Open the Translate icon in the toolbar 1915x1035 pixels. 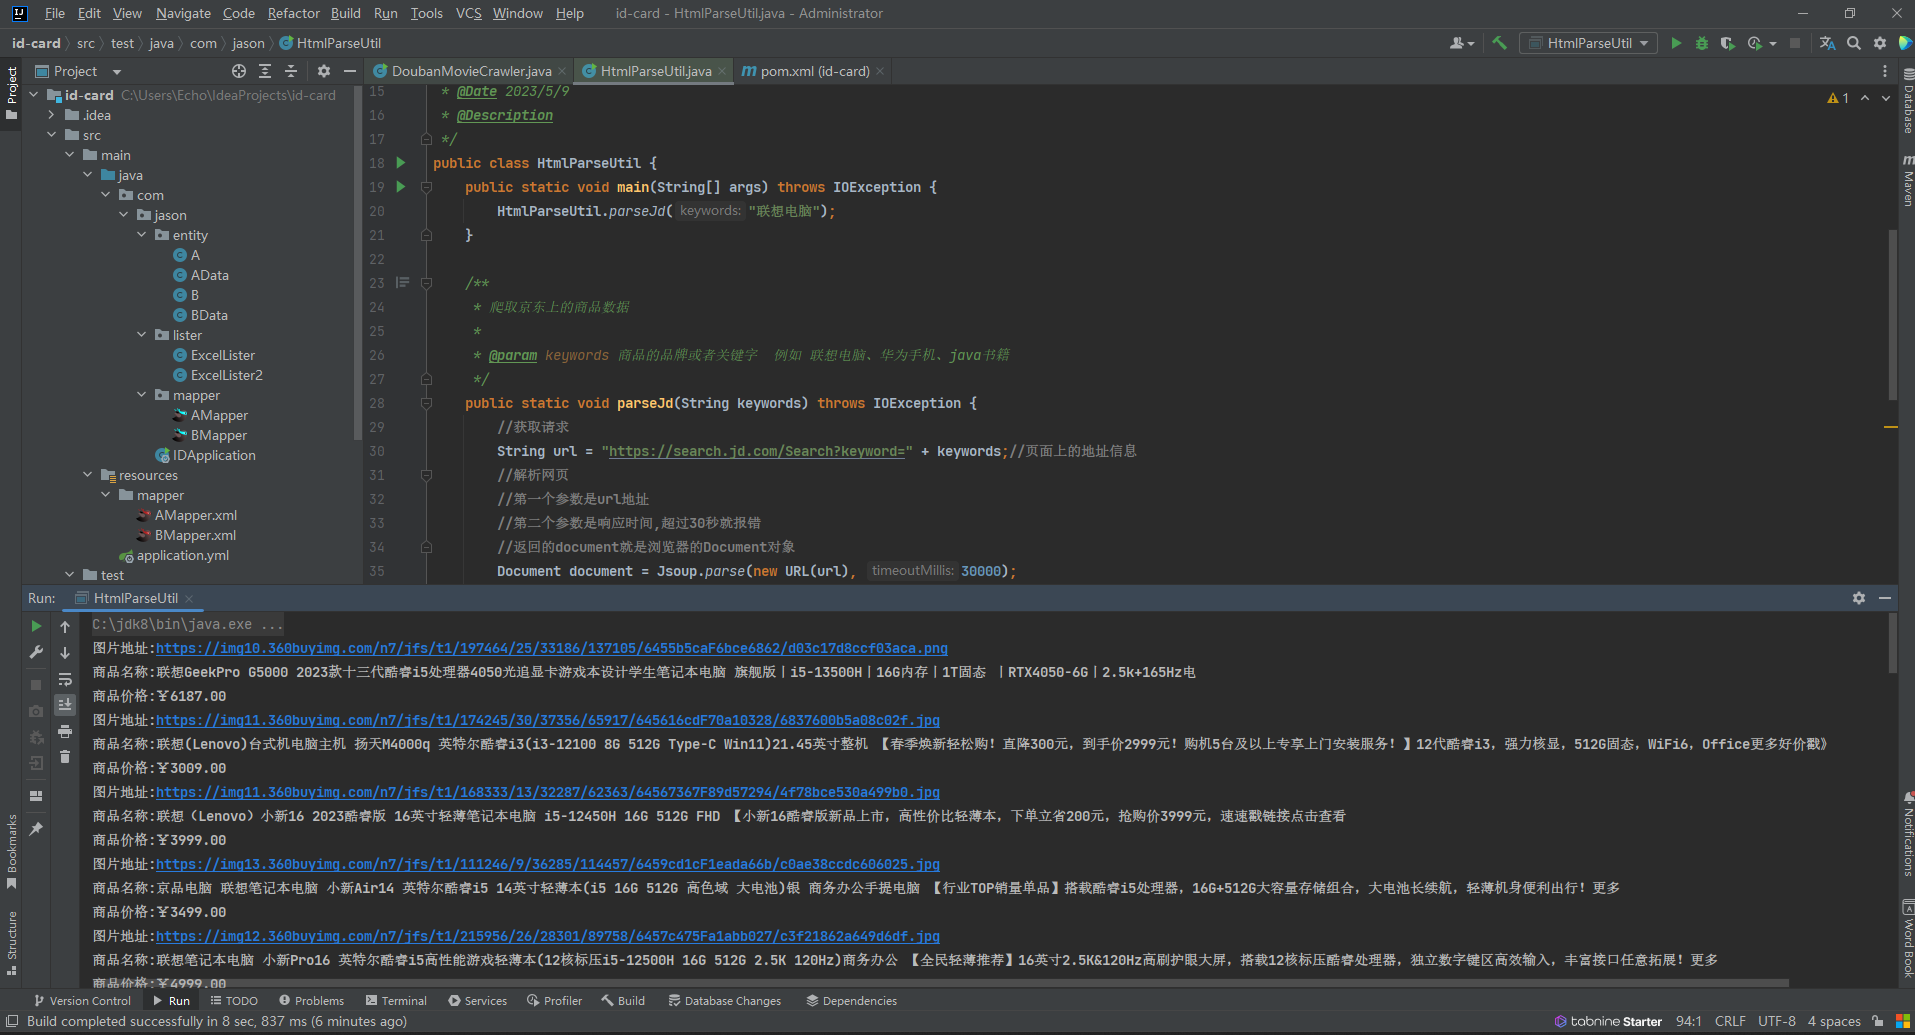tap(1827, 43)
